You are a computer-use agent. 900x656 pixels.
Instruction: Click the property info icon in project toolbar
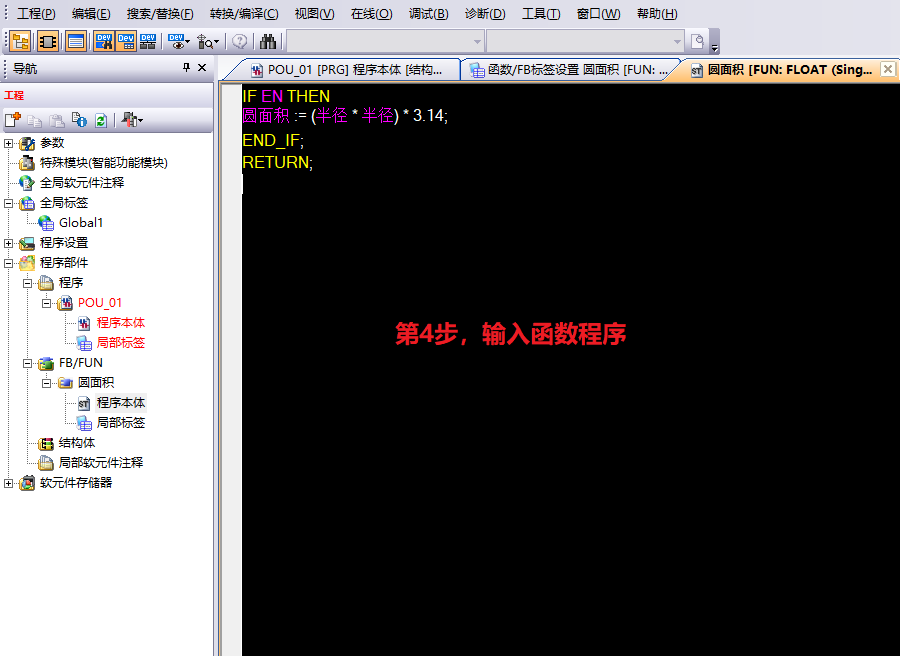point(79,120)
